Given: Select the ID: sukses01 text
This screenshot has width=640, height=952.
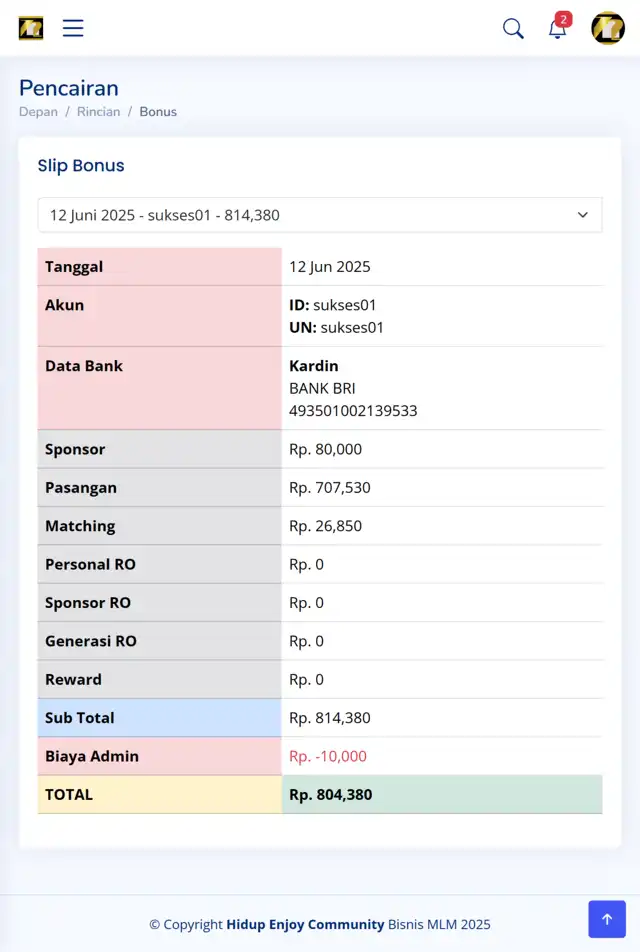Looking at the screenshot, I should (x=333, y=305).
